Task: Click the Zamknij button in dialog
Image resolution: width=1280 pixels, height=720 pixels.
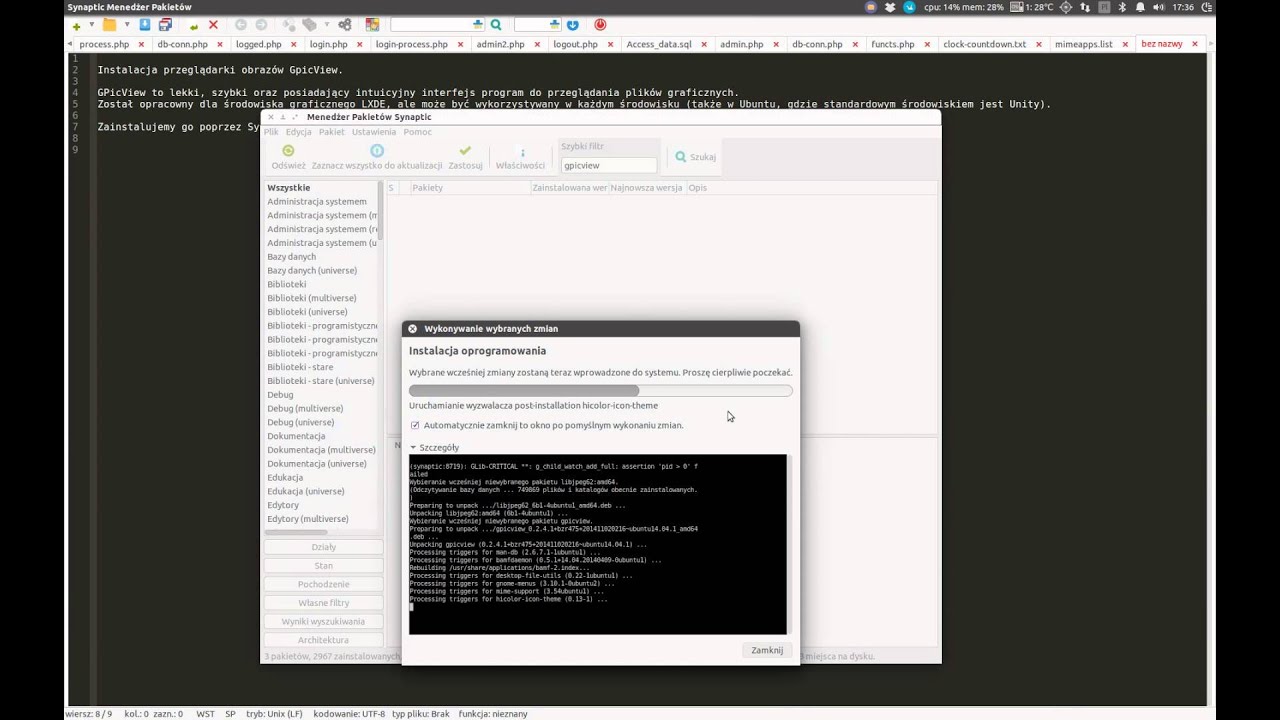Action: 767,650
